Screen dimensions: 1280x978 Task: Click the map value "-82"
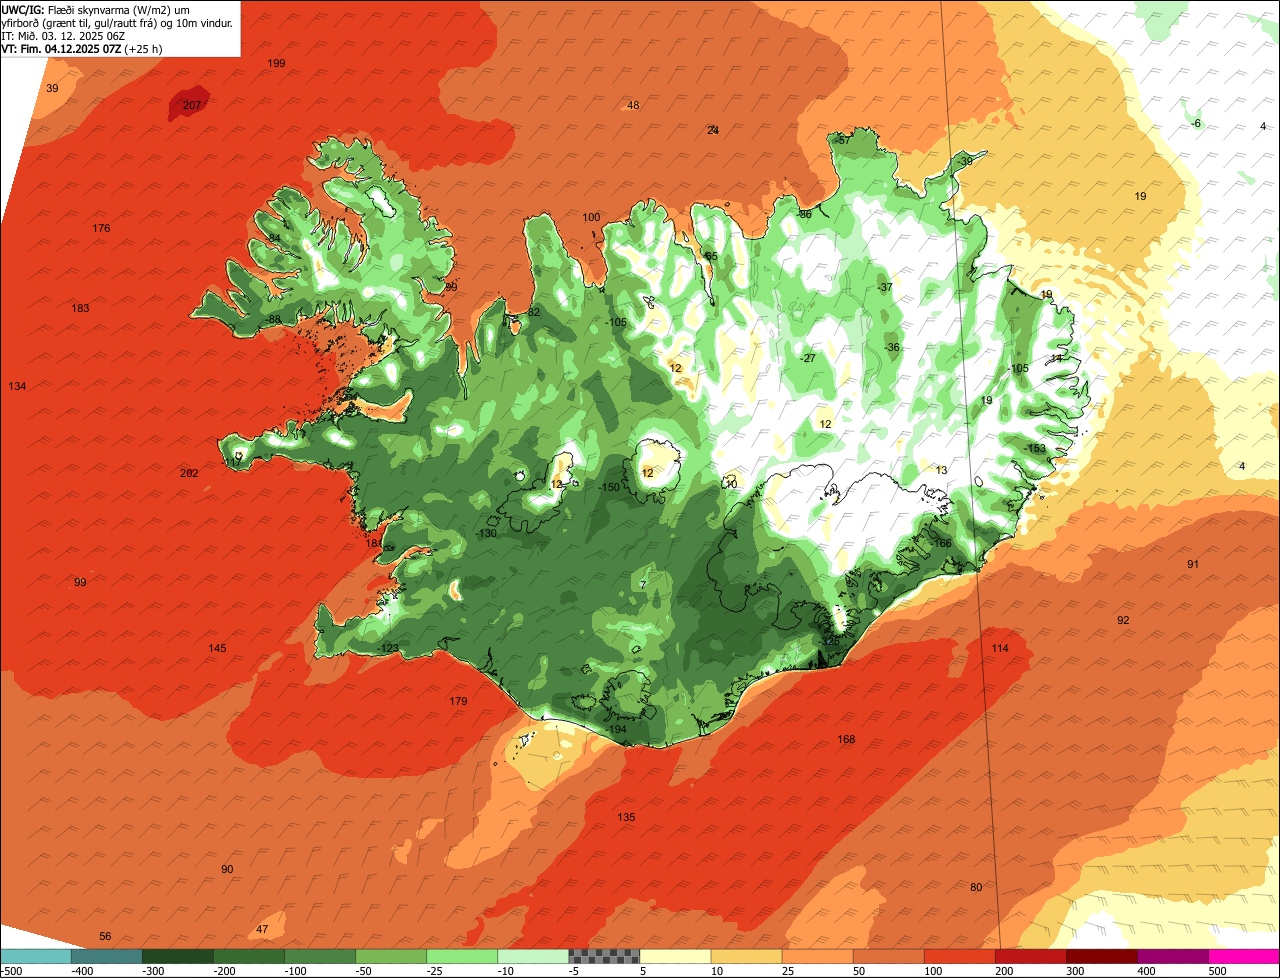[x=532, y=312]
